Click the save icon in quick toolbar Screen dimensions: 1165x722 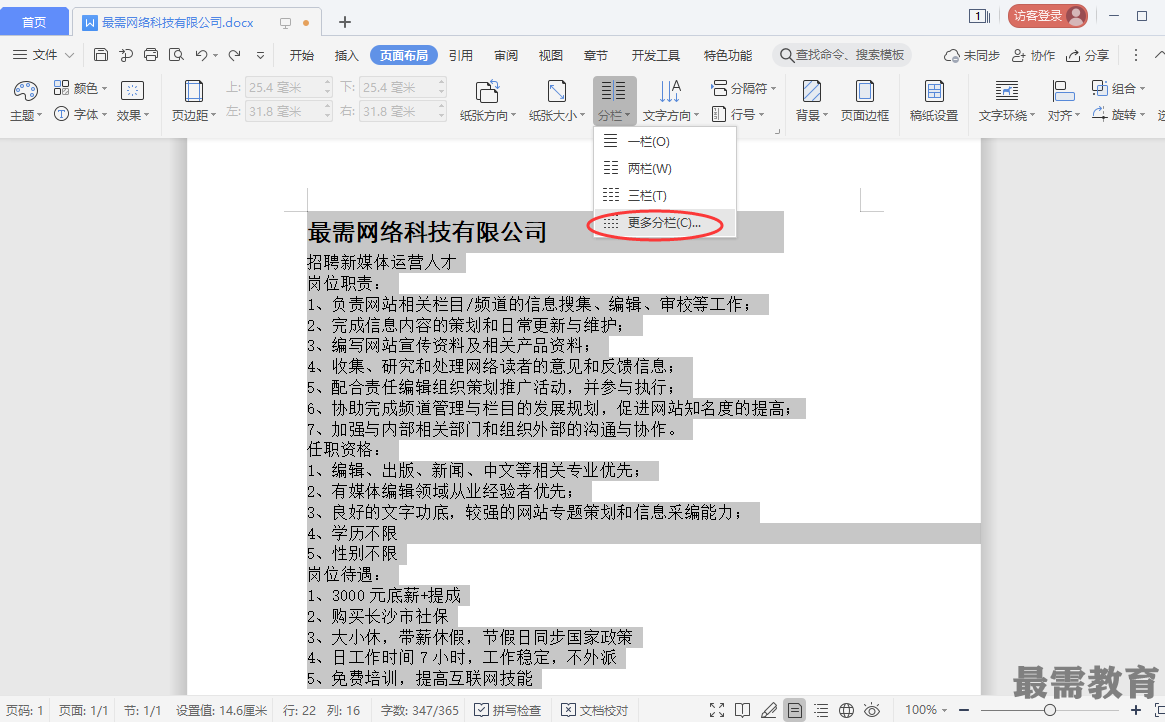tap(101, 55)
